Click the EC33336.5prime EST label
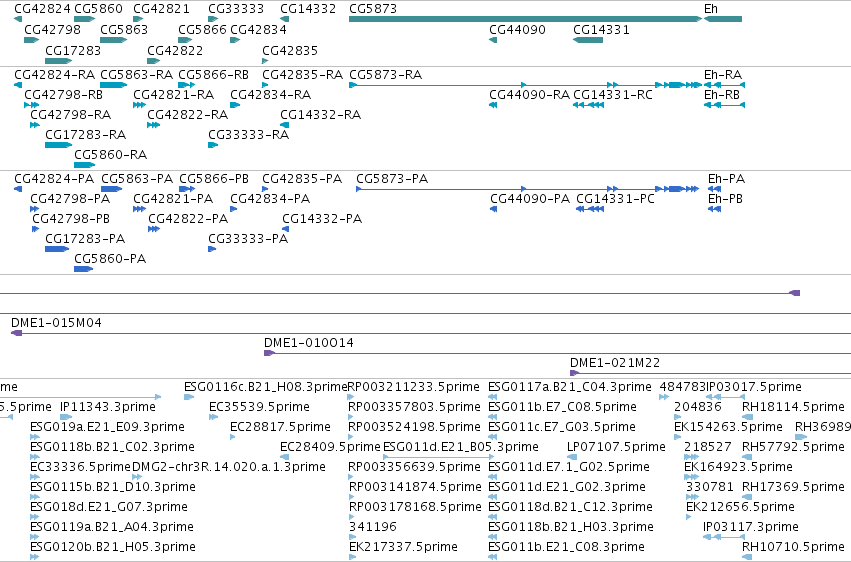Image resolution: width=851 pixels, height=562 pixels. pos(80,467)
